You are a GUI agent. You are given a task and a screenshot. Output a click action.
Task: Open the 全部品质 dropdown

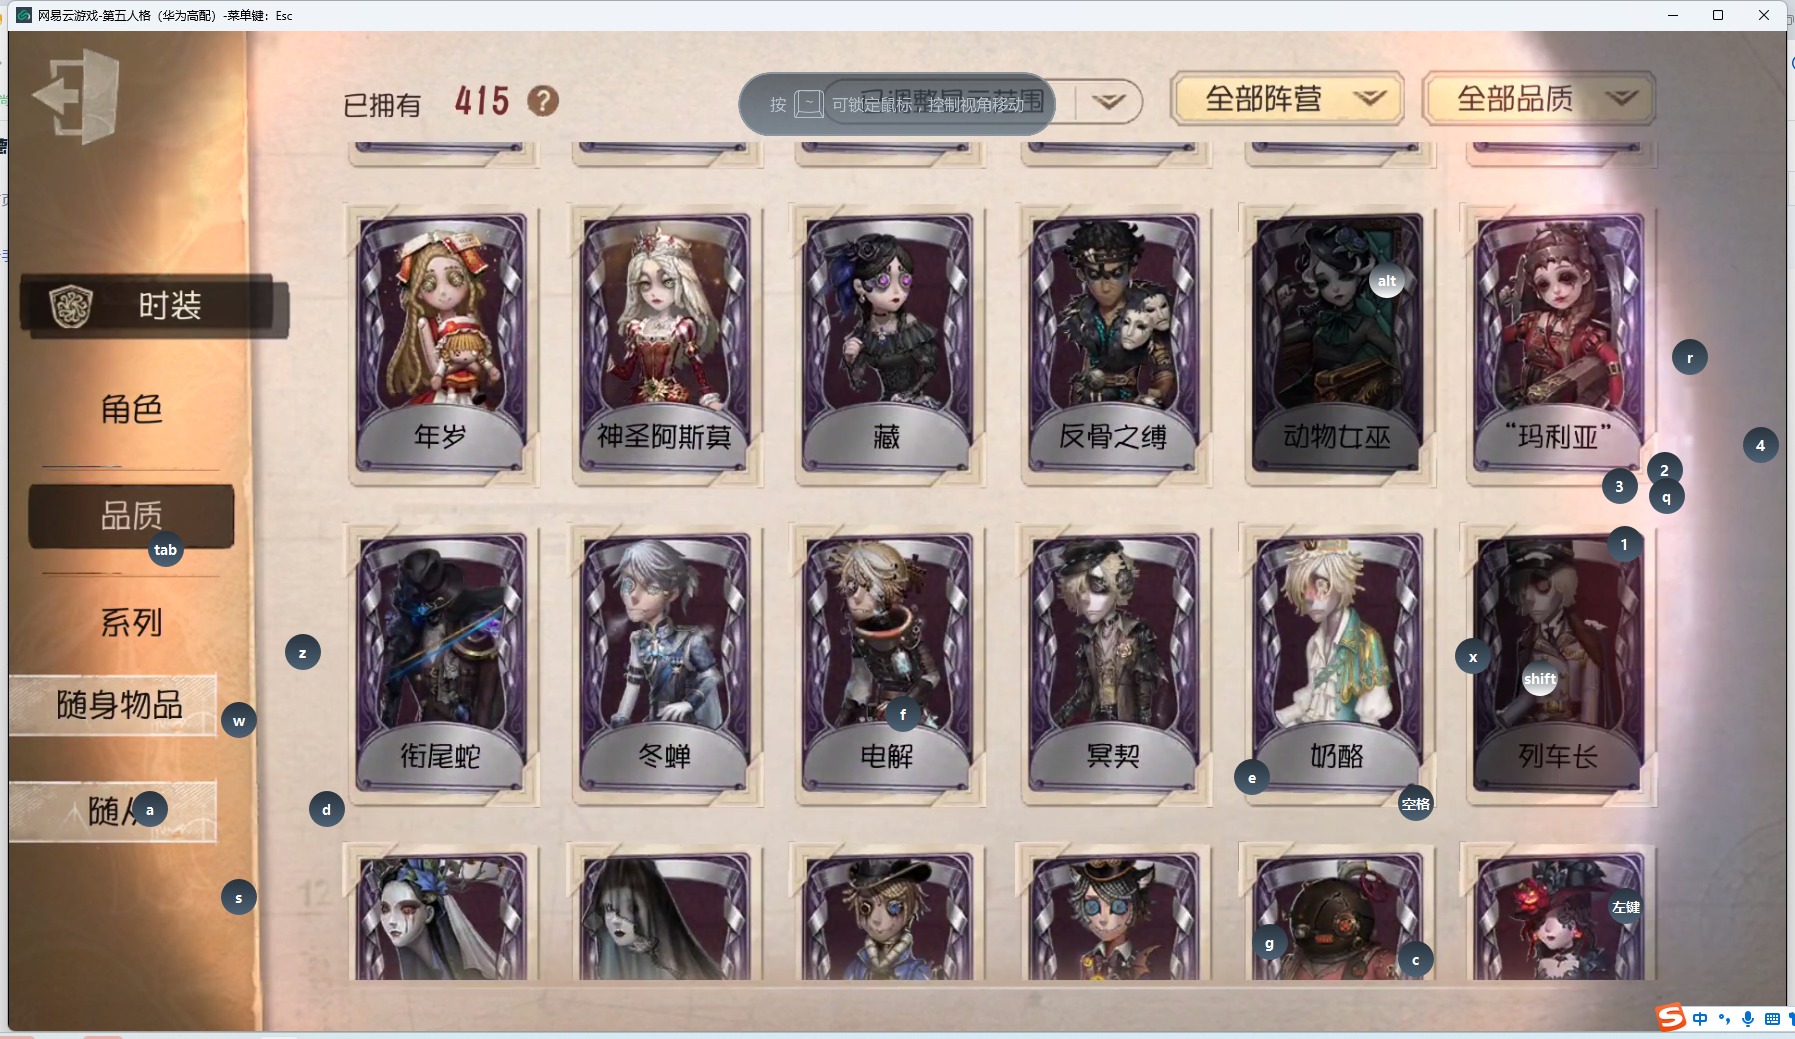(x=1538, y=99)
